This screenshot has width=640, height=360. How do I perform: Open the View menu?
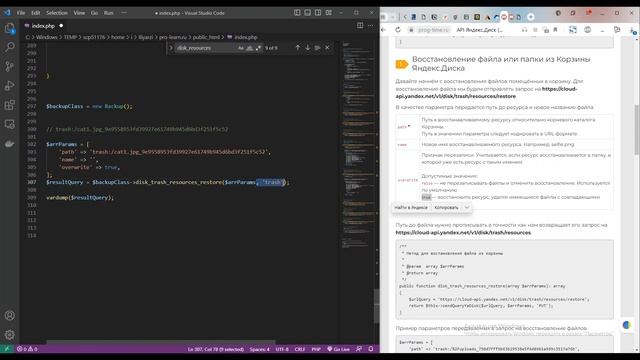coord(79,13)
